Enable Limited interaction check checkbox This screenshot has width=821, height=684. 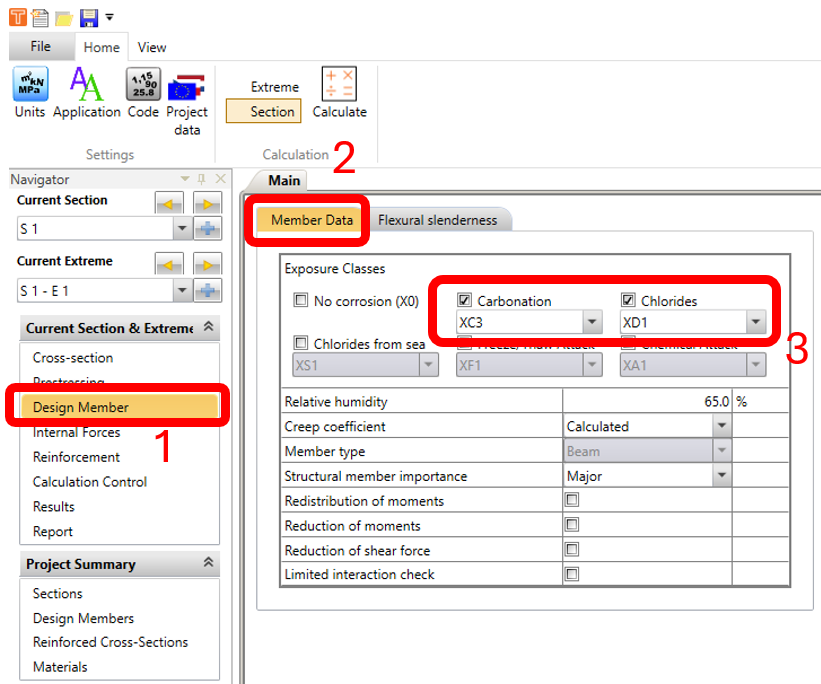(x=572, y=575)
